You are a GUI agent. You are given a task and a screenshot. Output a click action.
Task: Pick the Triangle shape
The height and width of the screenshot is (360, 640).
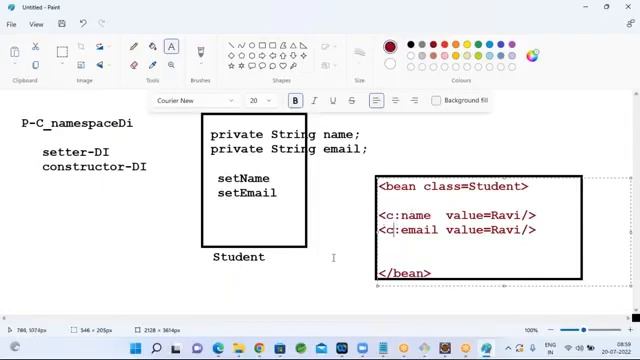[293, 45]
